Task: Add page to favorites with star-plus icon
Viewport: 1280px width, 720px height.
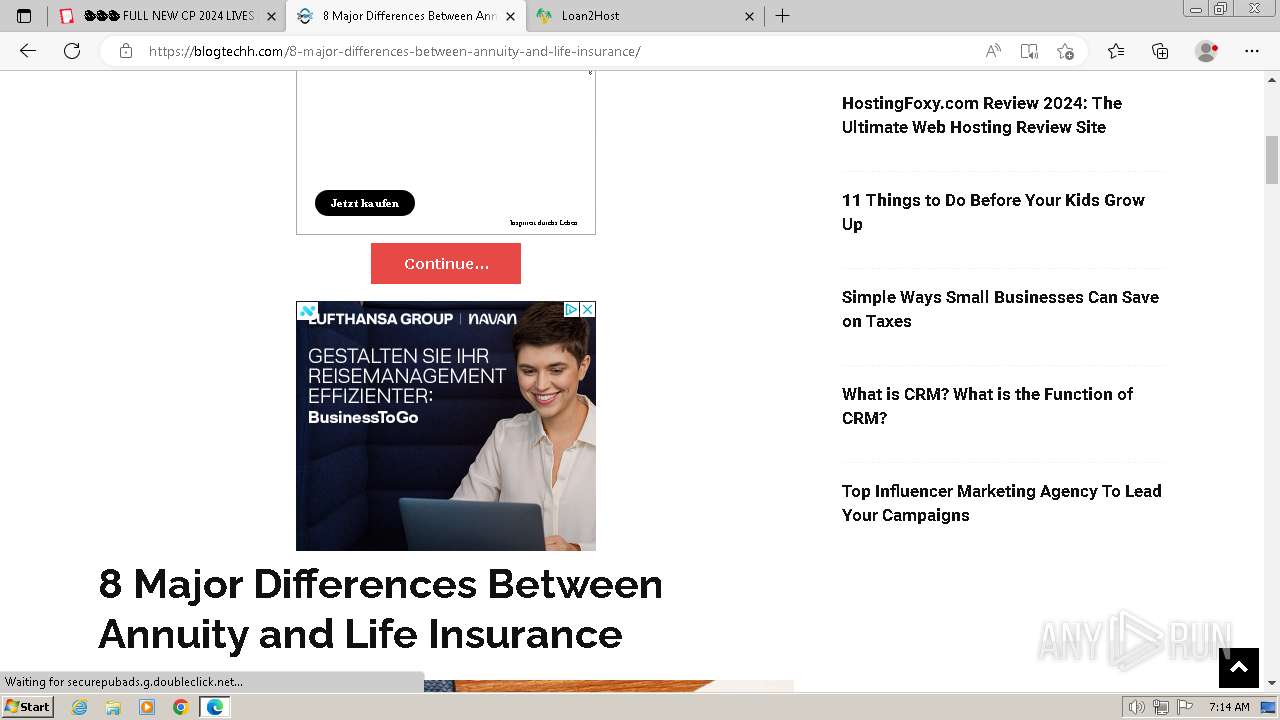Action: (x=1065, y=51)
